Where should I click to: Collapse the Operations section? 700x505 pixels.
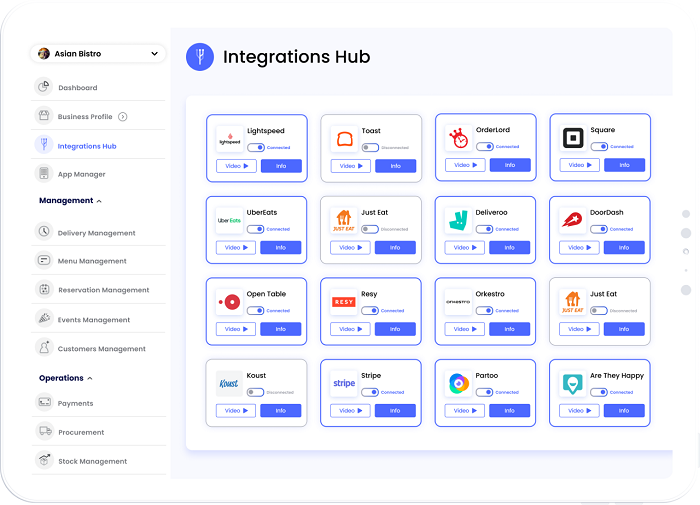pos(90,378)
